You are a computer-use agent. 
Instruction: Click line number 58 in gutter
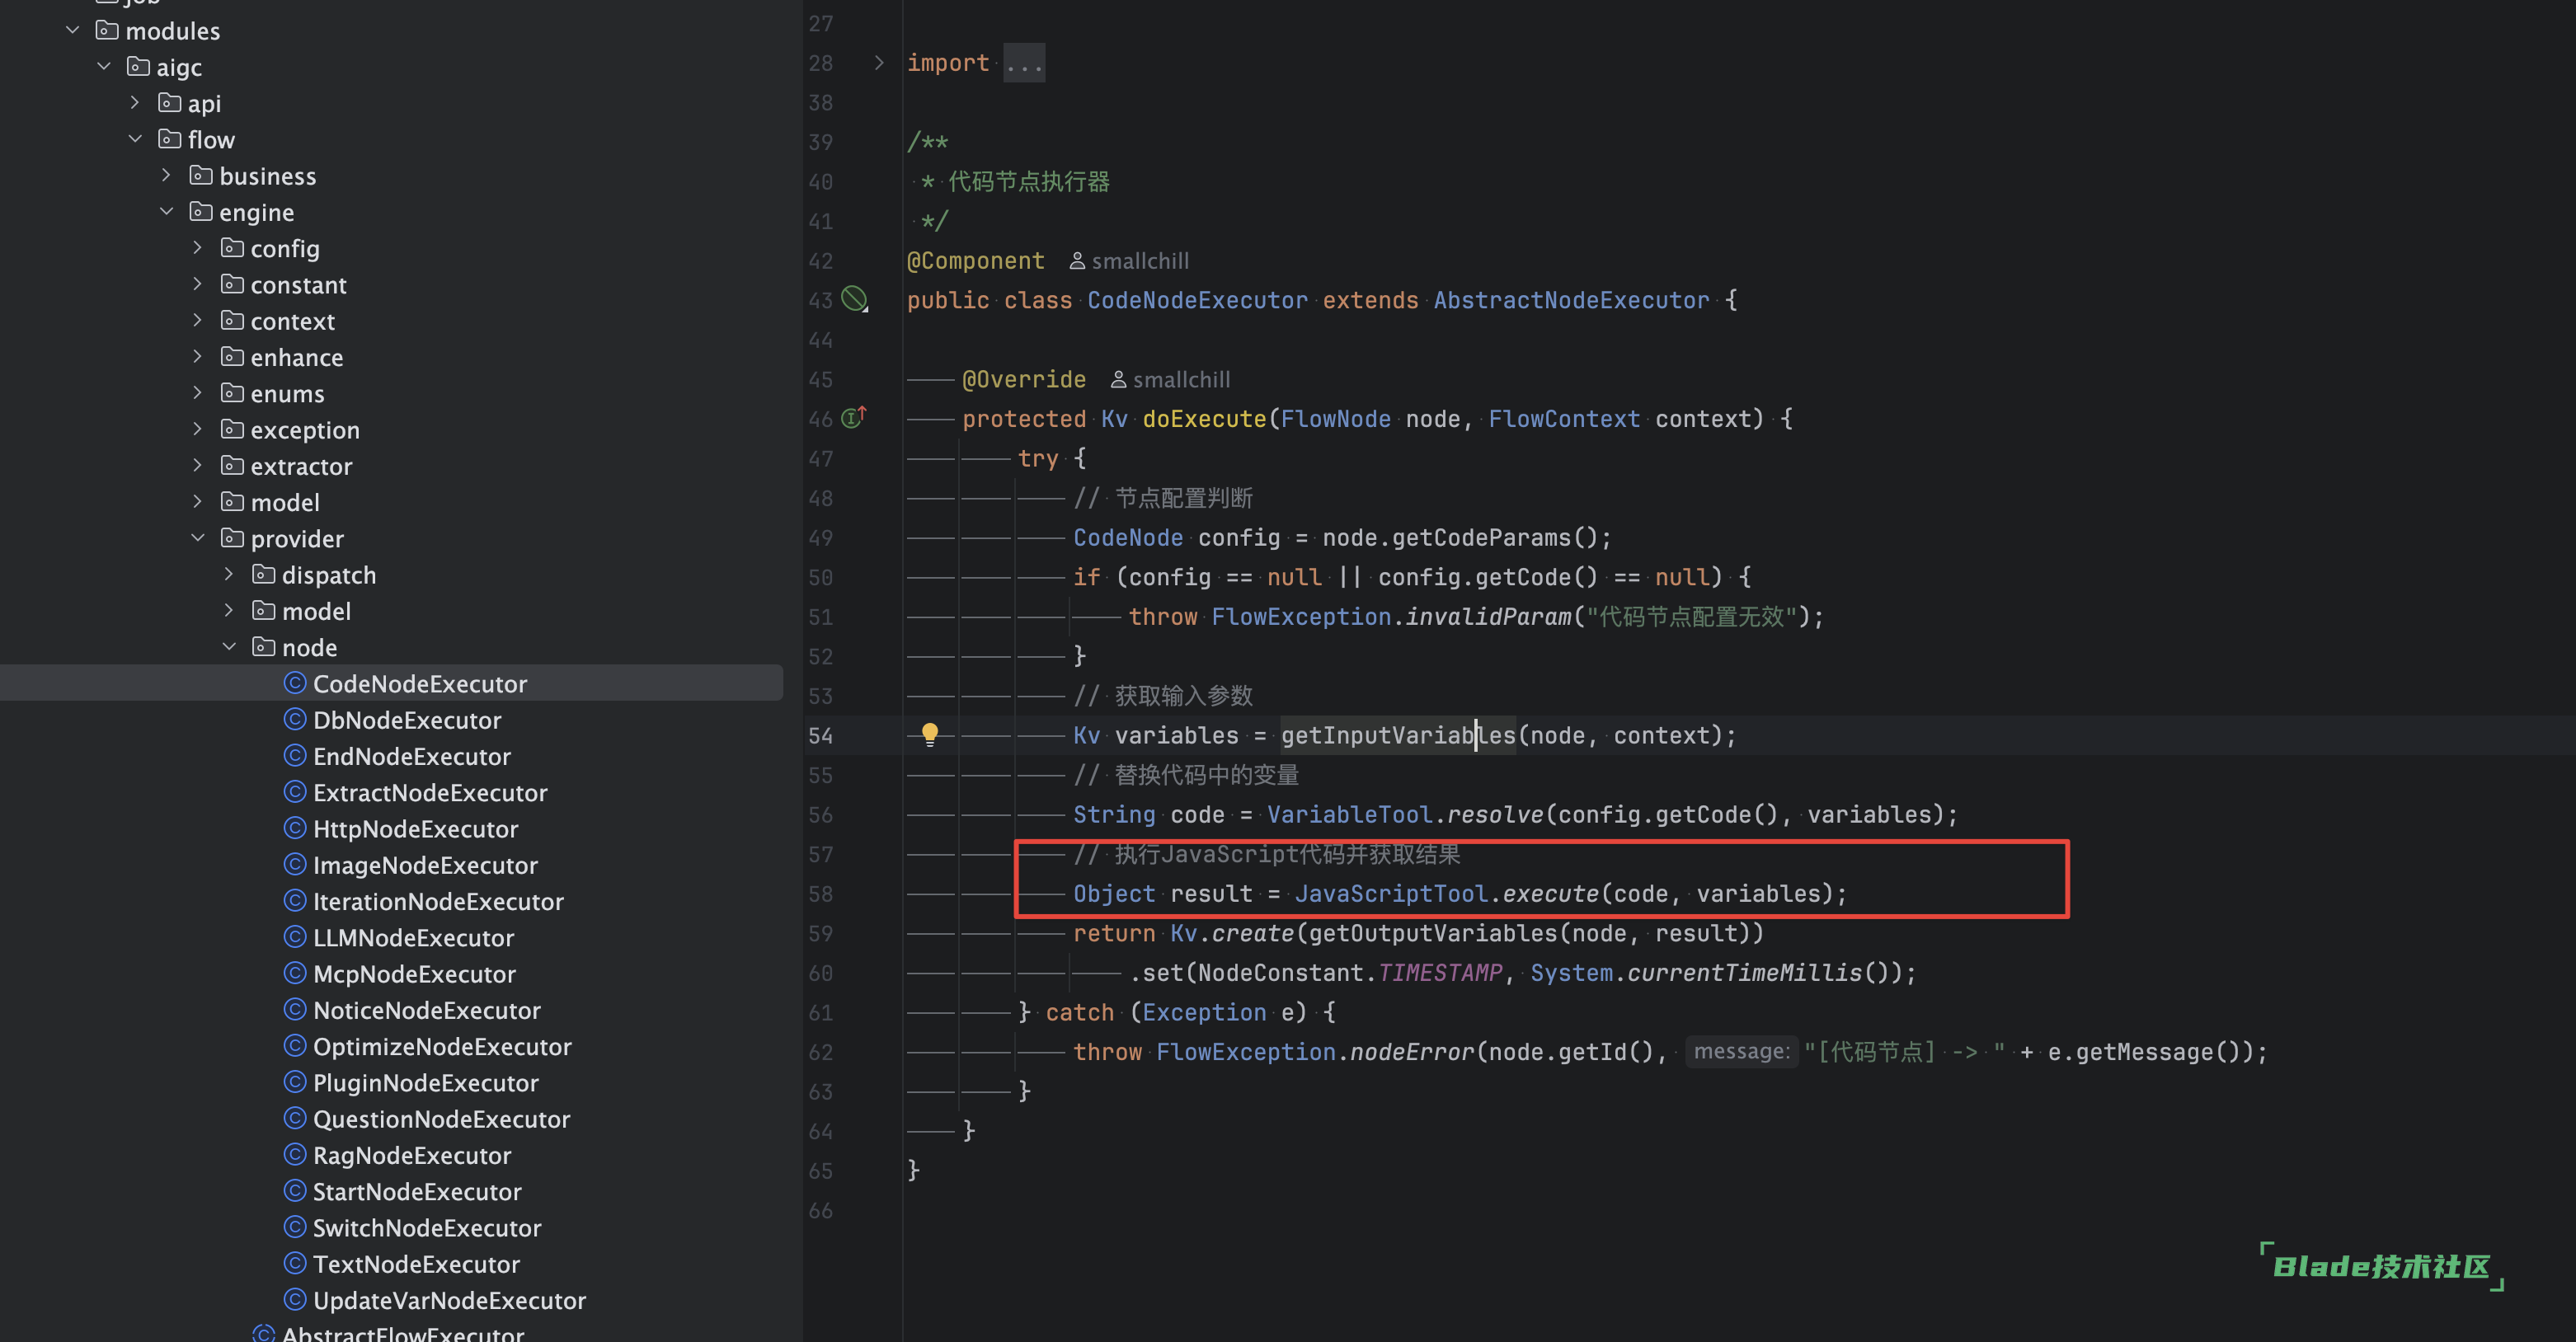(x=820, y=894)
